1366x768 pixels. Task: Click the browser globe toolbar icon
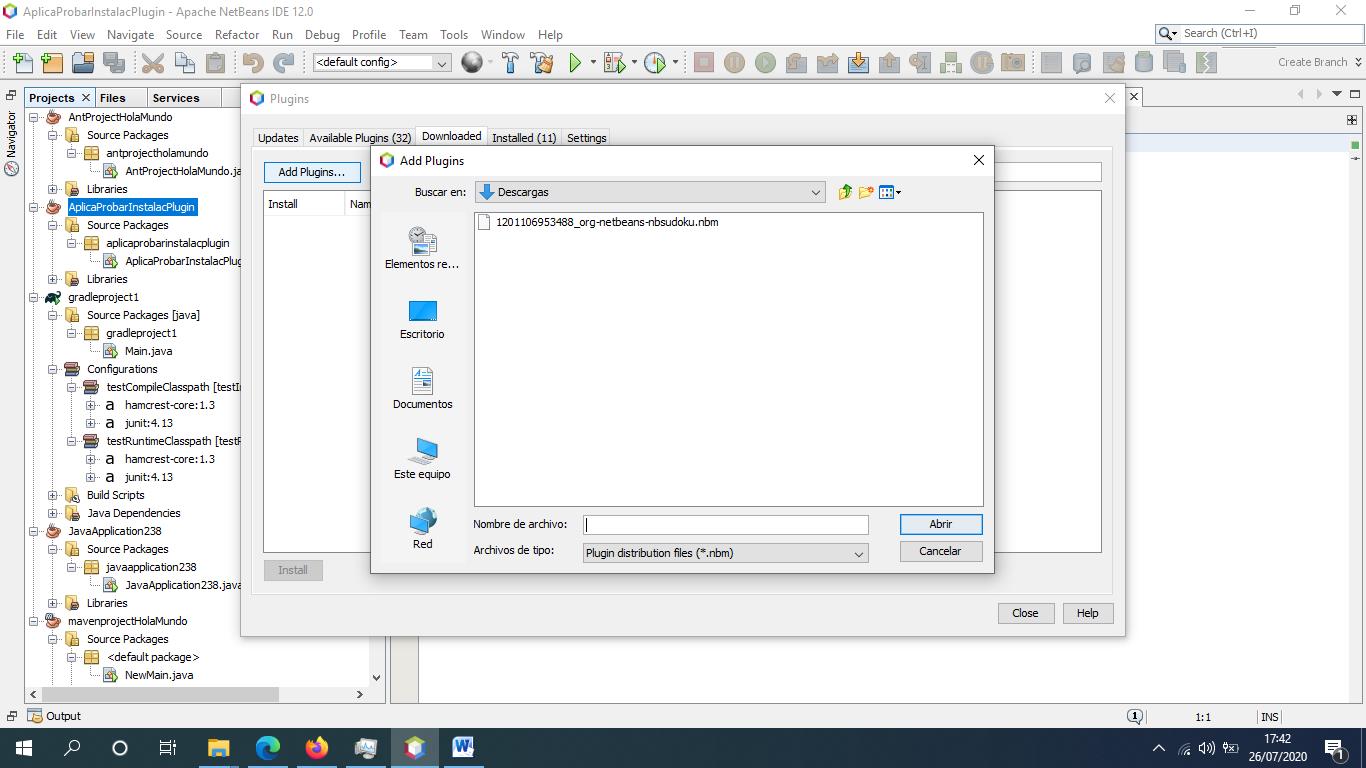pyautogui.click(x=472, y=63)
